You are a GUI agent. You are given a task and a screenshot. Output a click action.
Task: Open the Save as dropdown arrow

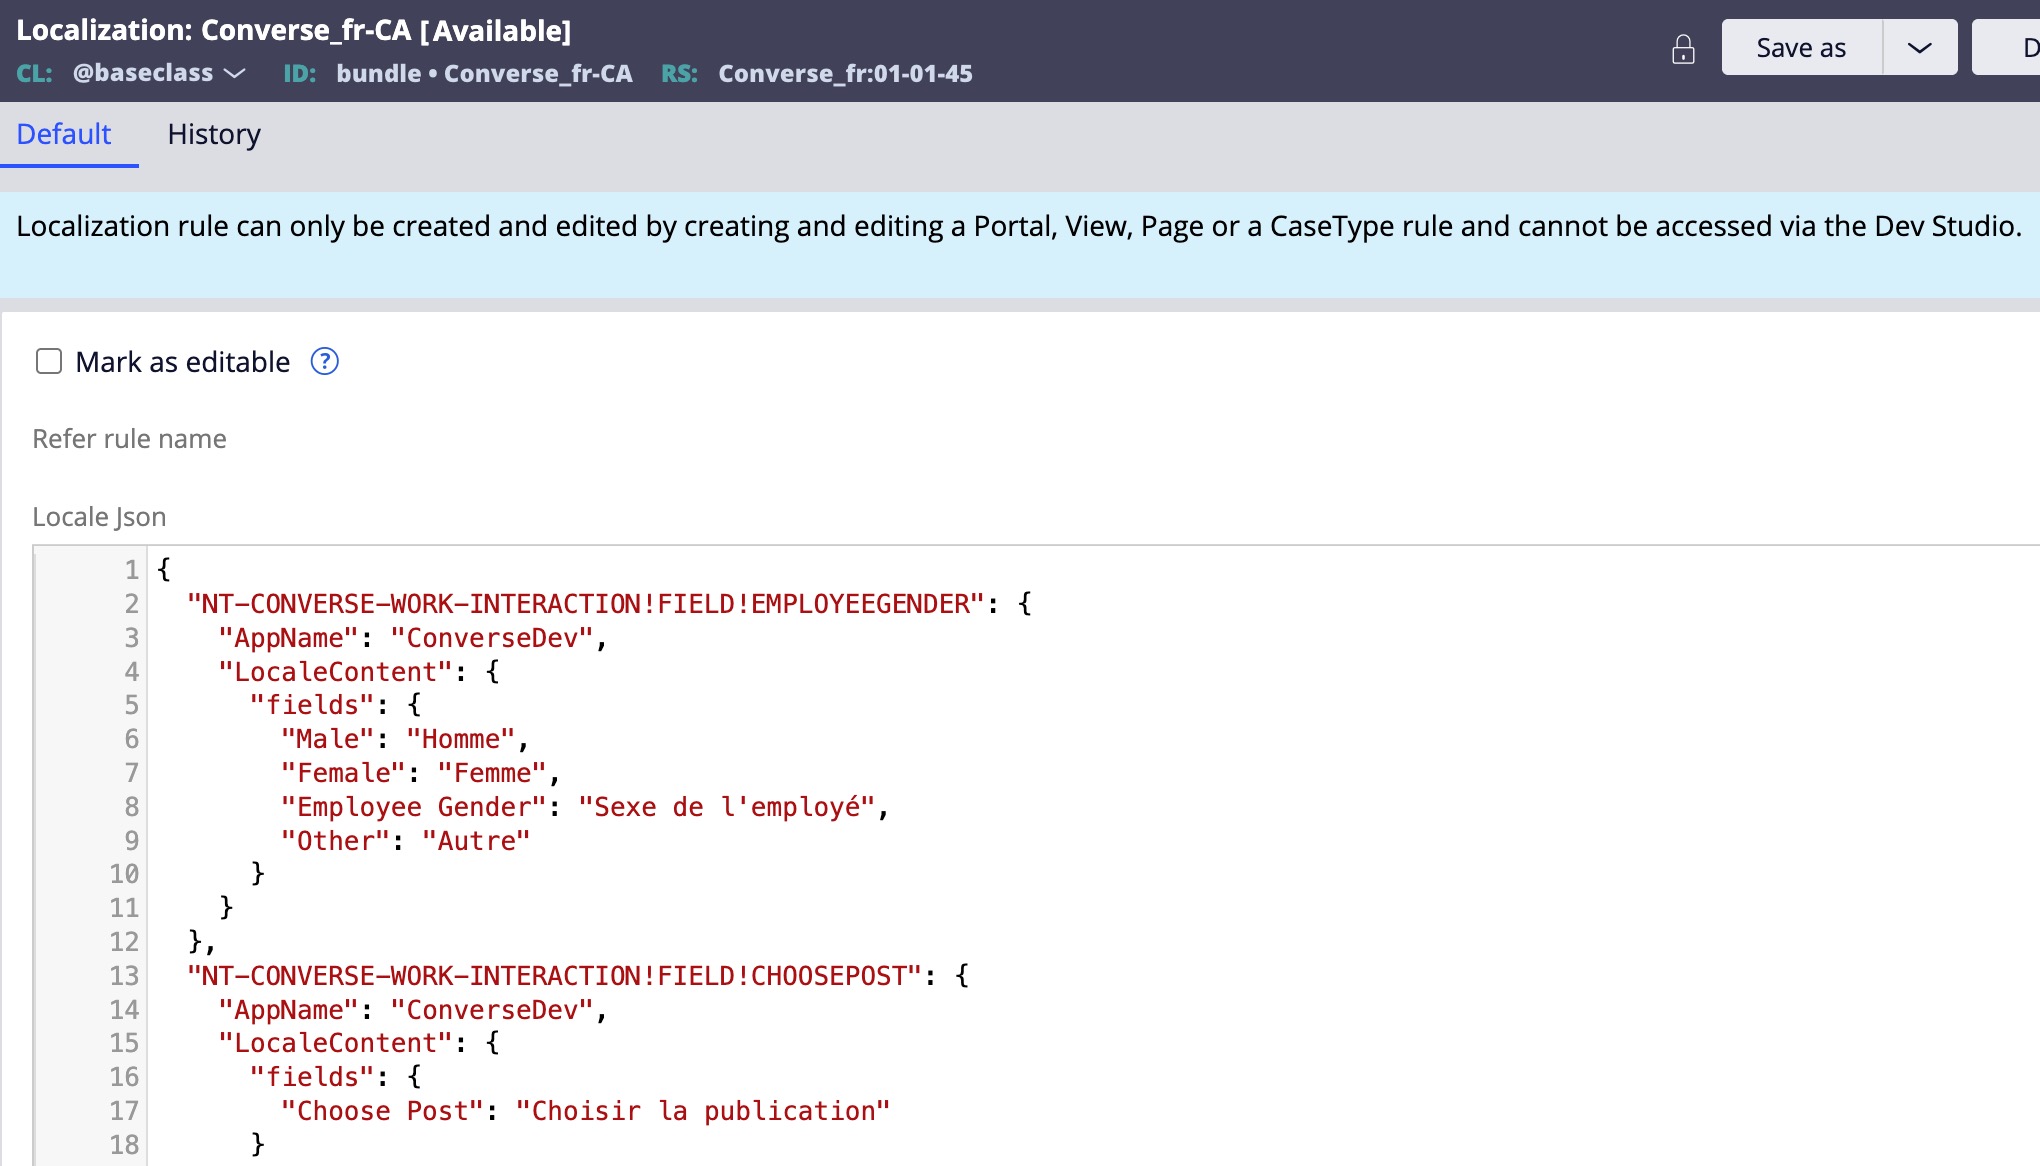[1919, 48]
